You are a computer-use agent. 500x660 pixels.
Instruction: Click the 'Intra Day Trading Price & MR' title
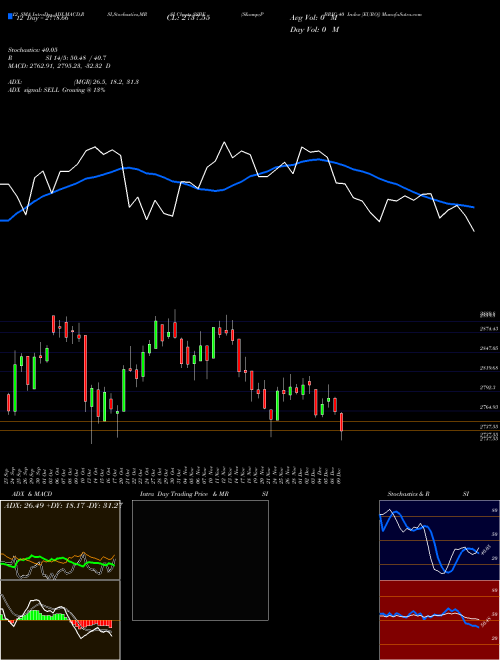click(184, 494)
